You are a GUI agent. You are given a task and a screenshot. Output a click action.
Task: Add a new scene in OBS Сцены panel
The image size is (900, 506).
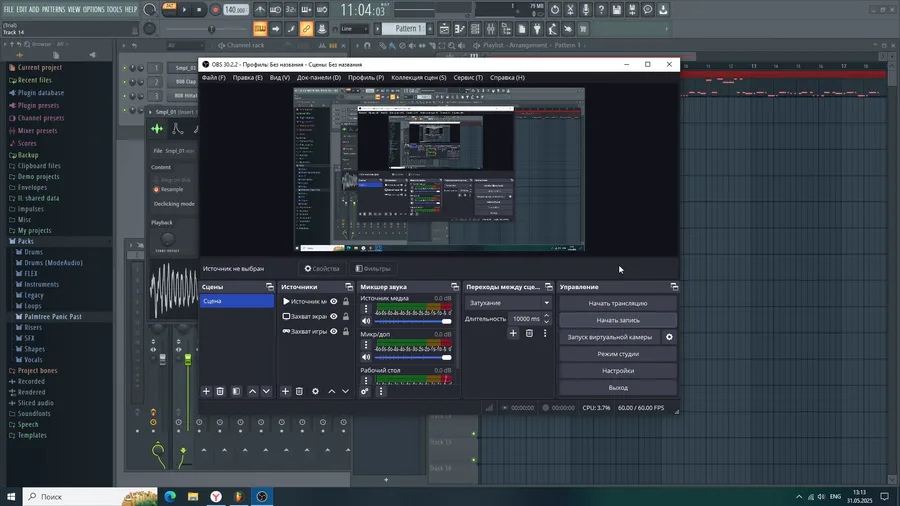(x=206, y=391)
